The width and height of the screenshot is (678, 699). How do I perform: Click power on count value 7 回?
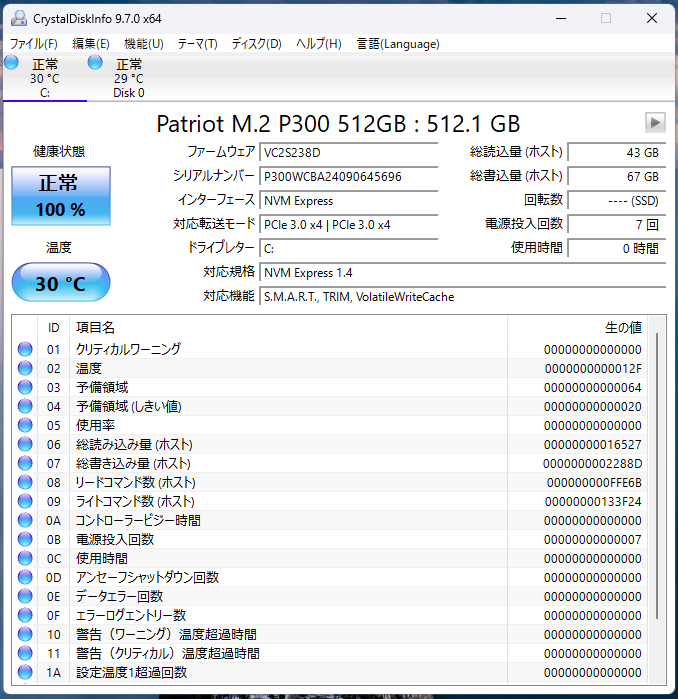pyautogui.click(x=617, y=225)
